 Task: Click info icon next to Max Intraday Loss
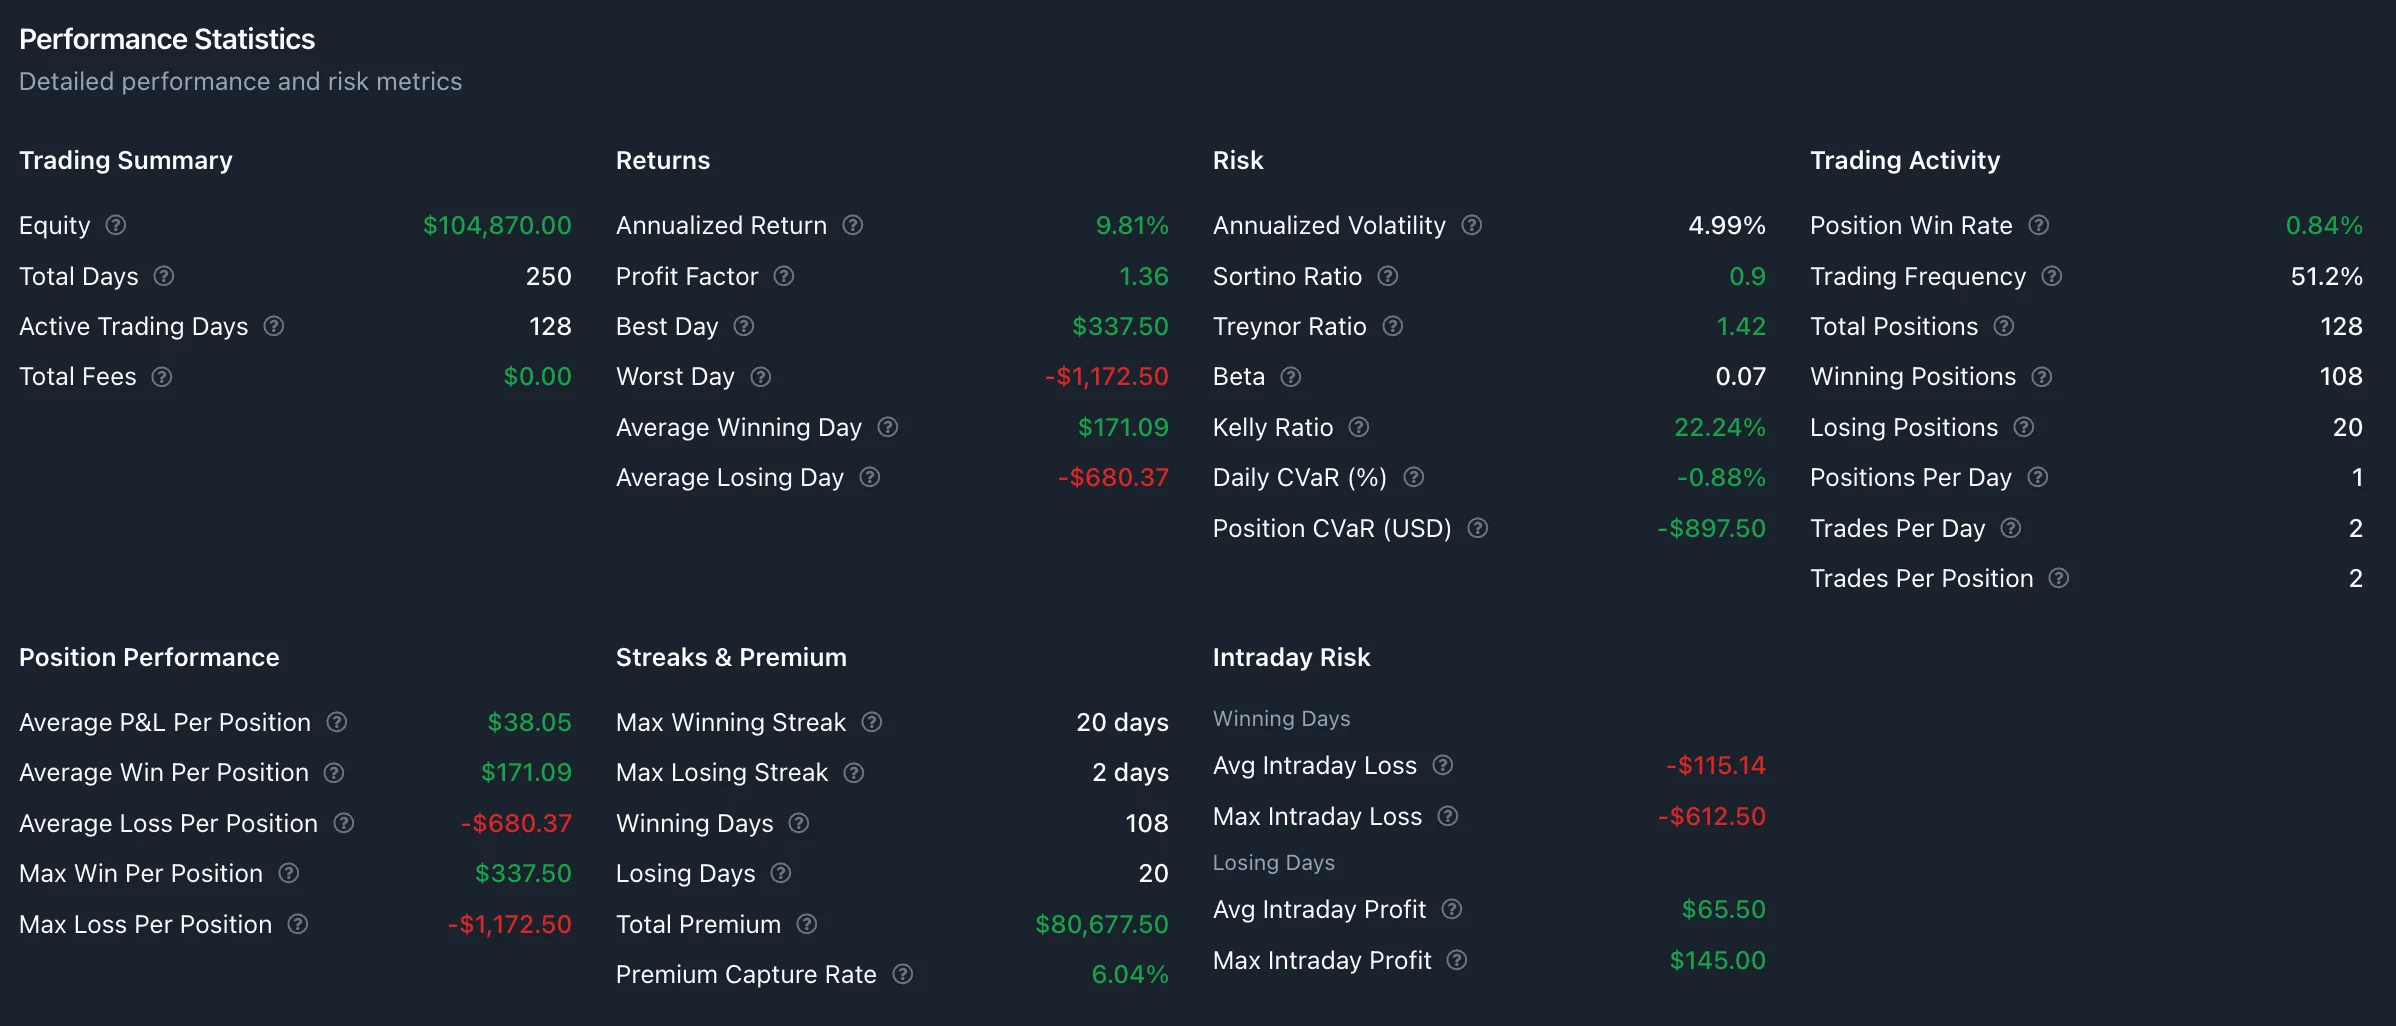click(x=1447, y=816)
